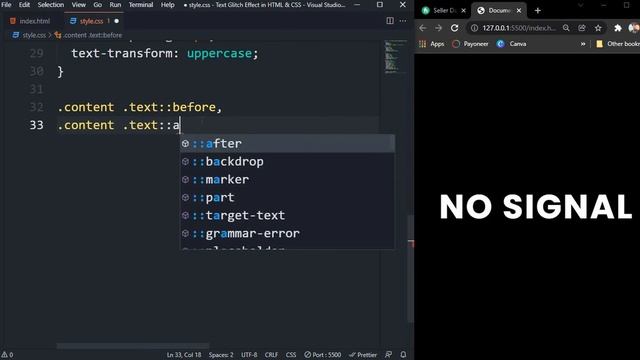The height and width of the screenshot is (360, 640).
Task: Change language mode via CSS
Action: 291,355
